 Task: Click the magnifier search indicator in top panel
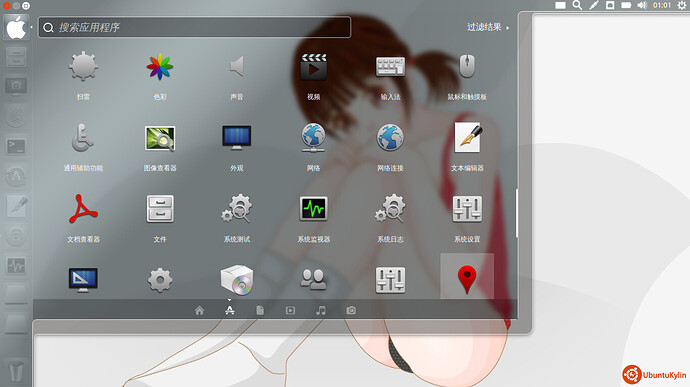point(577,5)
